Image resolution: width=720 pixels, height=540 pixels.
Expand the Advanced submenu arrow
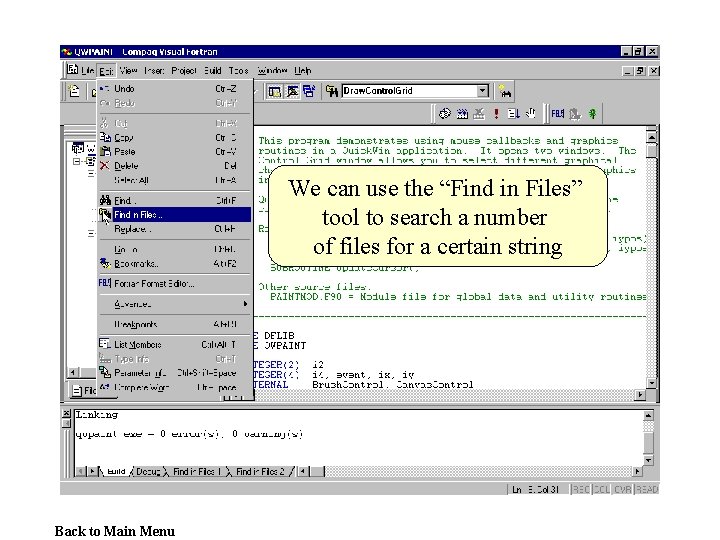pos(245,304)
